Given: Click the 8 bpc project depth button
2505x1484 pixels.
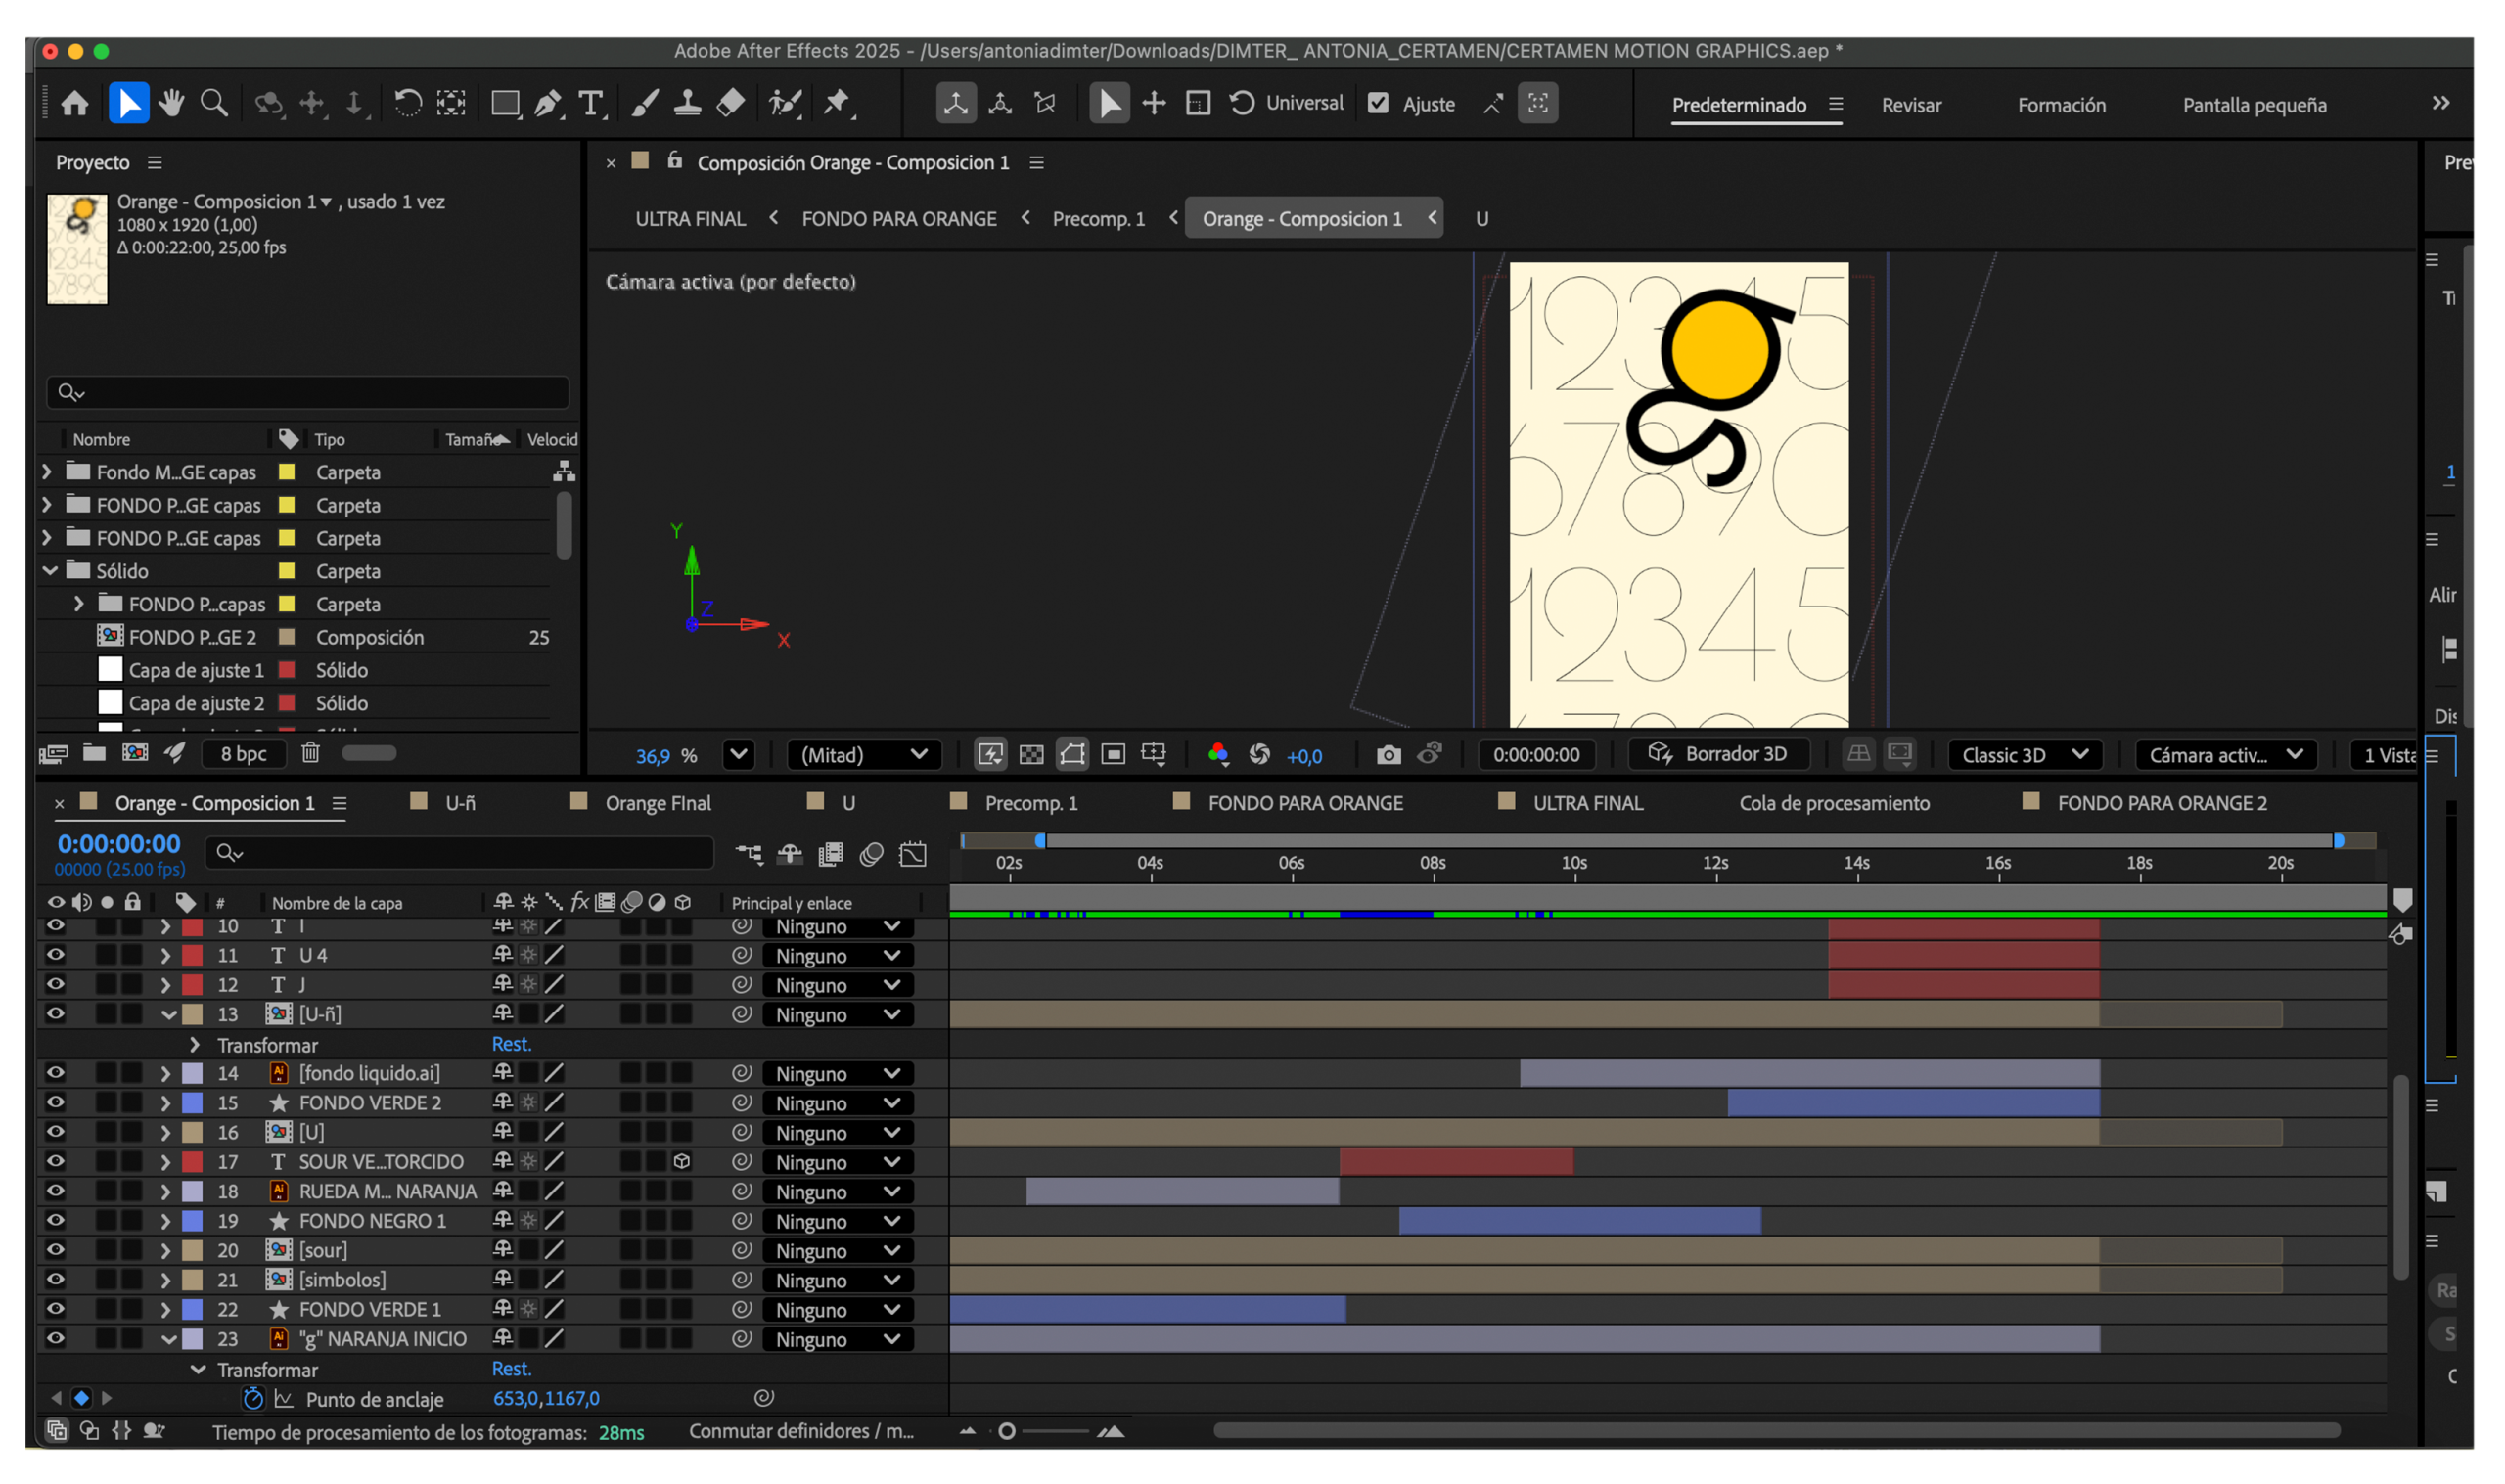Looking at the screenshot, I should coord(243,753).
